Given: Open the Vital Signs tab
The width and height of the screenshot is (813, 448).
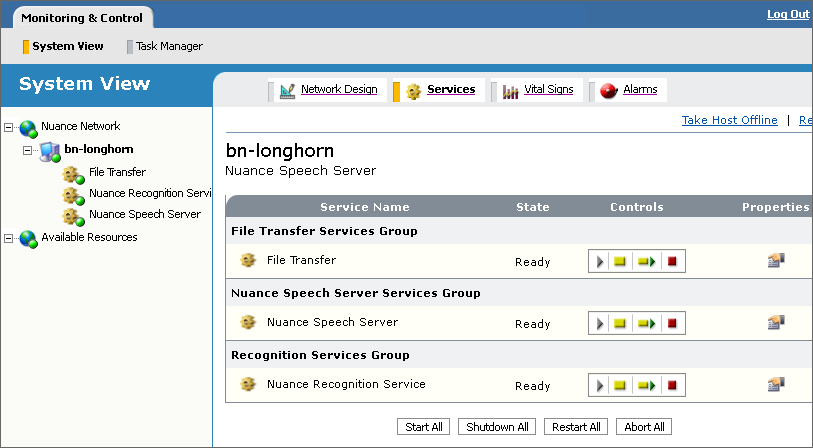Looking at the screenshot, I should click(548, 90).
